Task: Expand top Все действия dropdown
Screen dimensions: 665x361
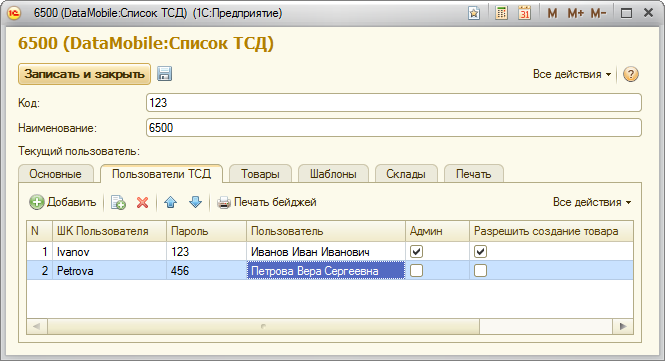Action: (x=572, y=74)
